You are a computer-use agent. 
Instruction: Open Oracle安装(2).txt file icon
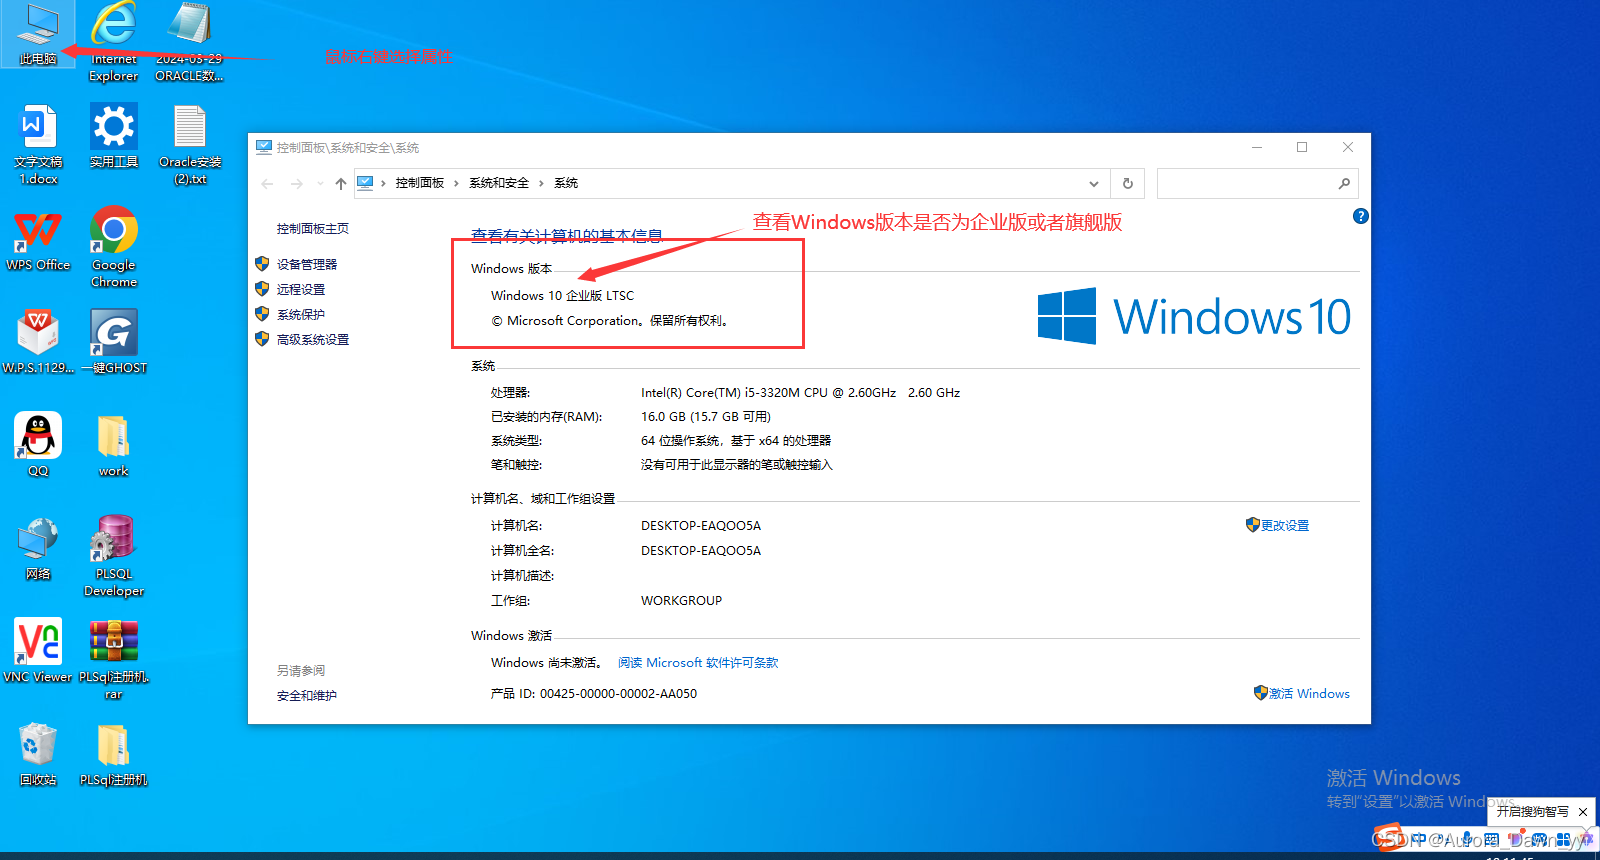(x=190, y=144)
